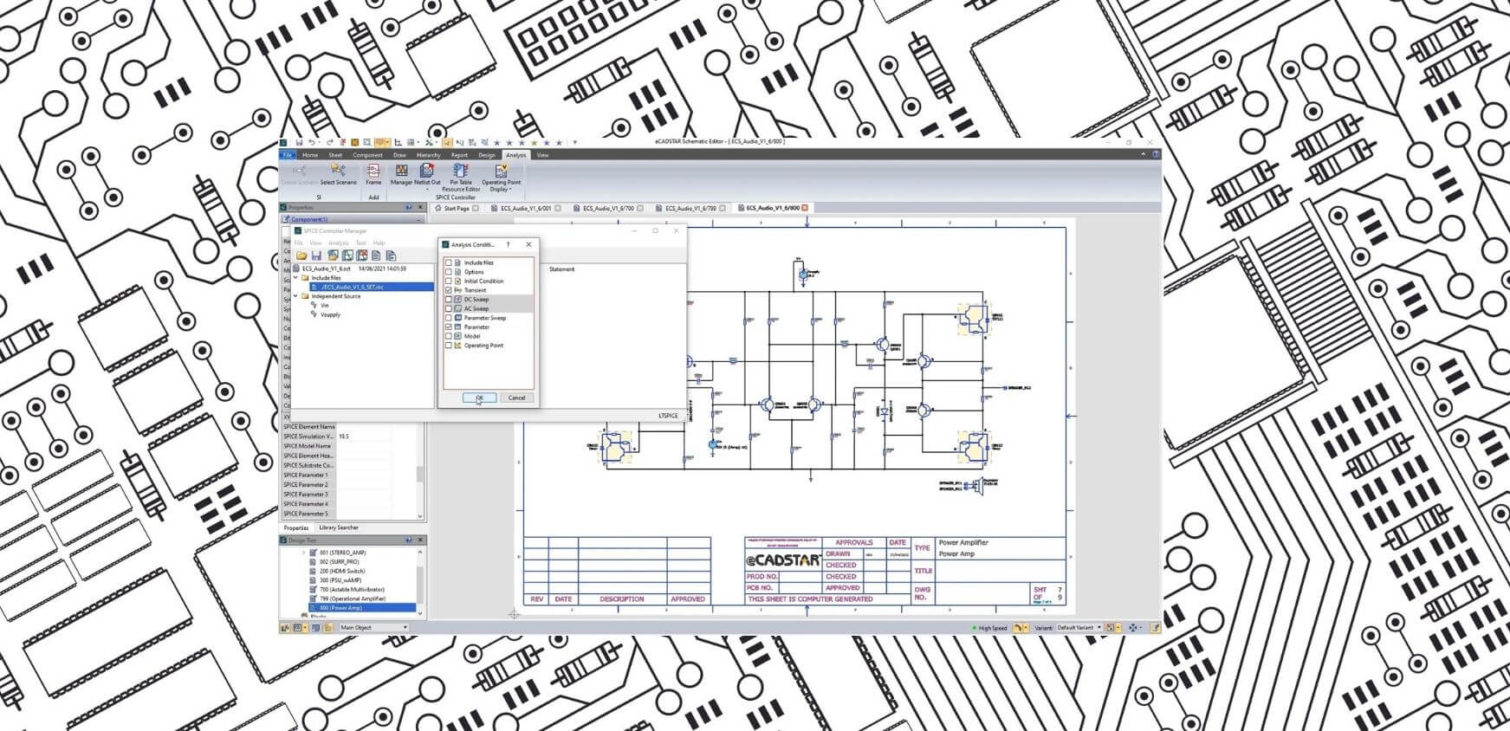This screenshot has width=1510, height=731.
Task: Click the fourth toolbar icon in SPICE Manager
Action: [x=347, y=255]
